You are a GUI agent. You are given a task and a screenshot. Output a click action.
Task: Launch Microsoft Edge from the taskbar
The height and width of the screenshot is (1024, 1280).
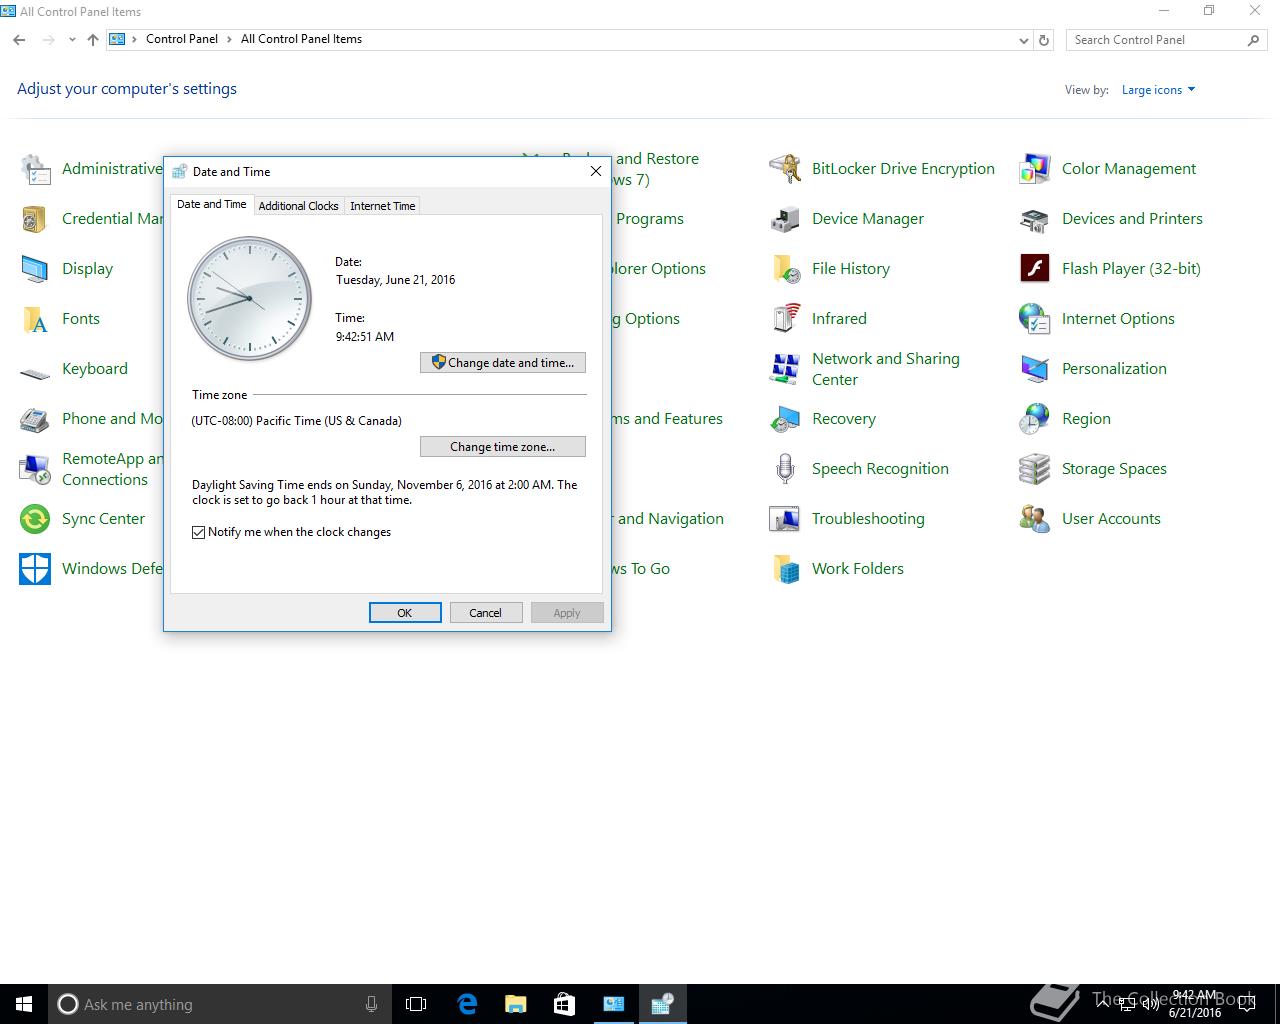click(x=467, y=1004)
